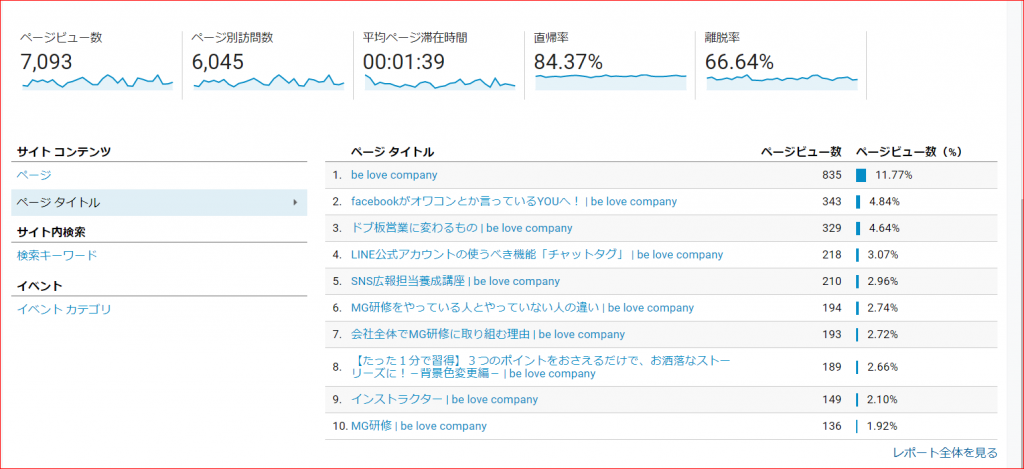Click the 218 page views cell
Screen dimensions: 1024x469
click(832, 255)
